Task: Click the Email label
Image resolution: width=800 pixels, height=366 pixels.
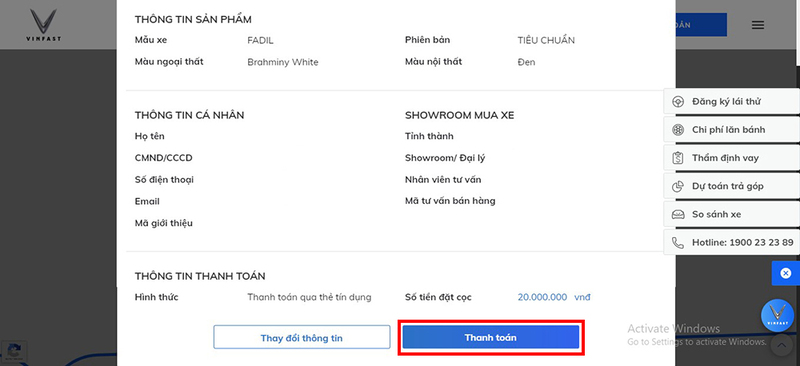Action: (147, 201)
